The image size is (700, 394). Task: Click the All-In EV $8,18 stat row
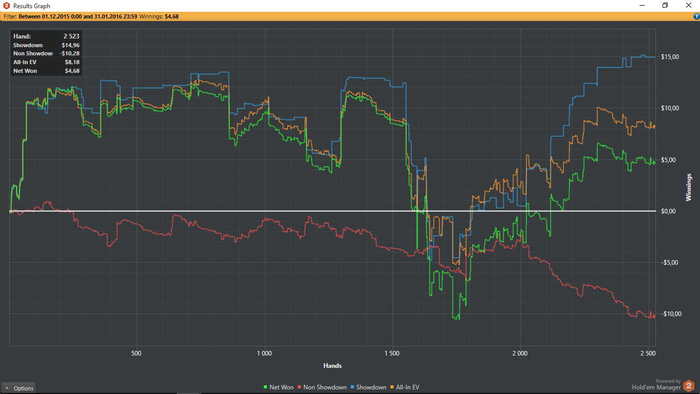tap(46, 62)
